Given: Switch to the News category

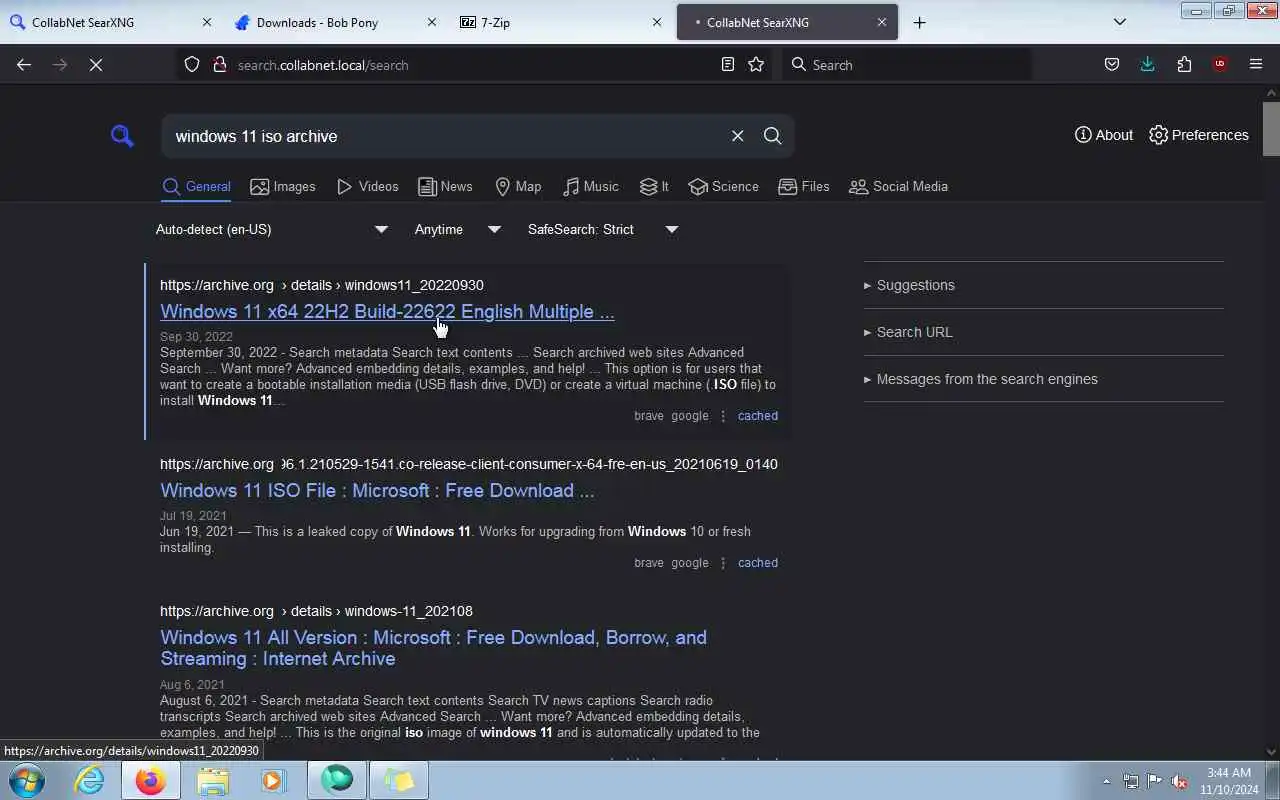Looking at the screenshot, I should click(x=445, y=186).
